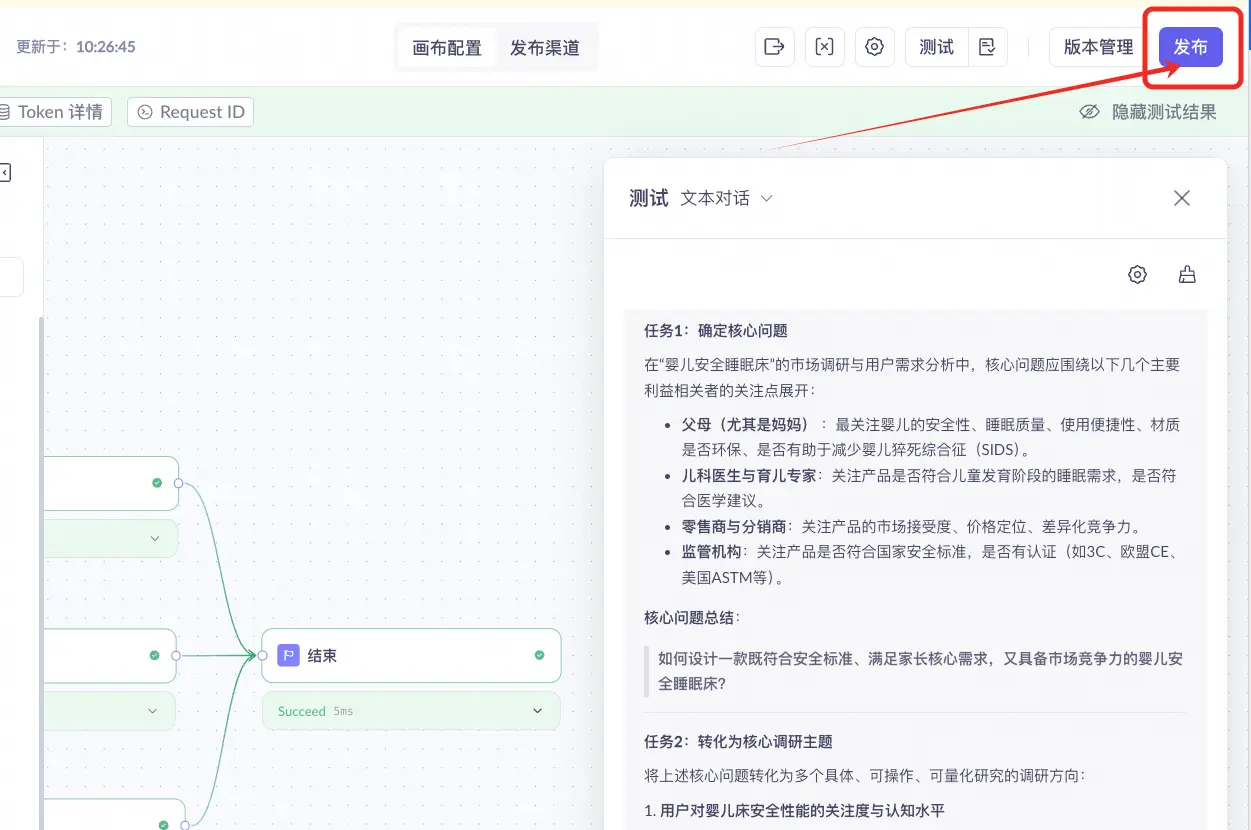This screenshot has width=1251, height=830.
Task: Click the export icon in top toolbar
Action: 774,47
